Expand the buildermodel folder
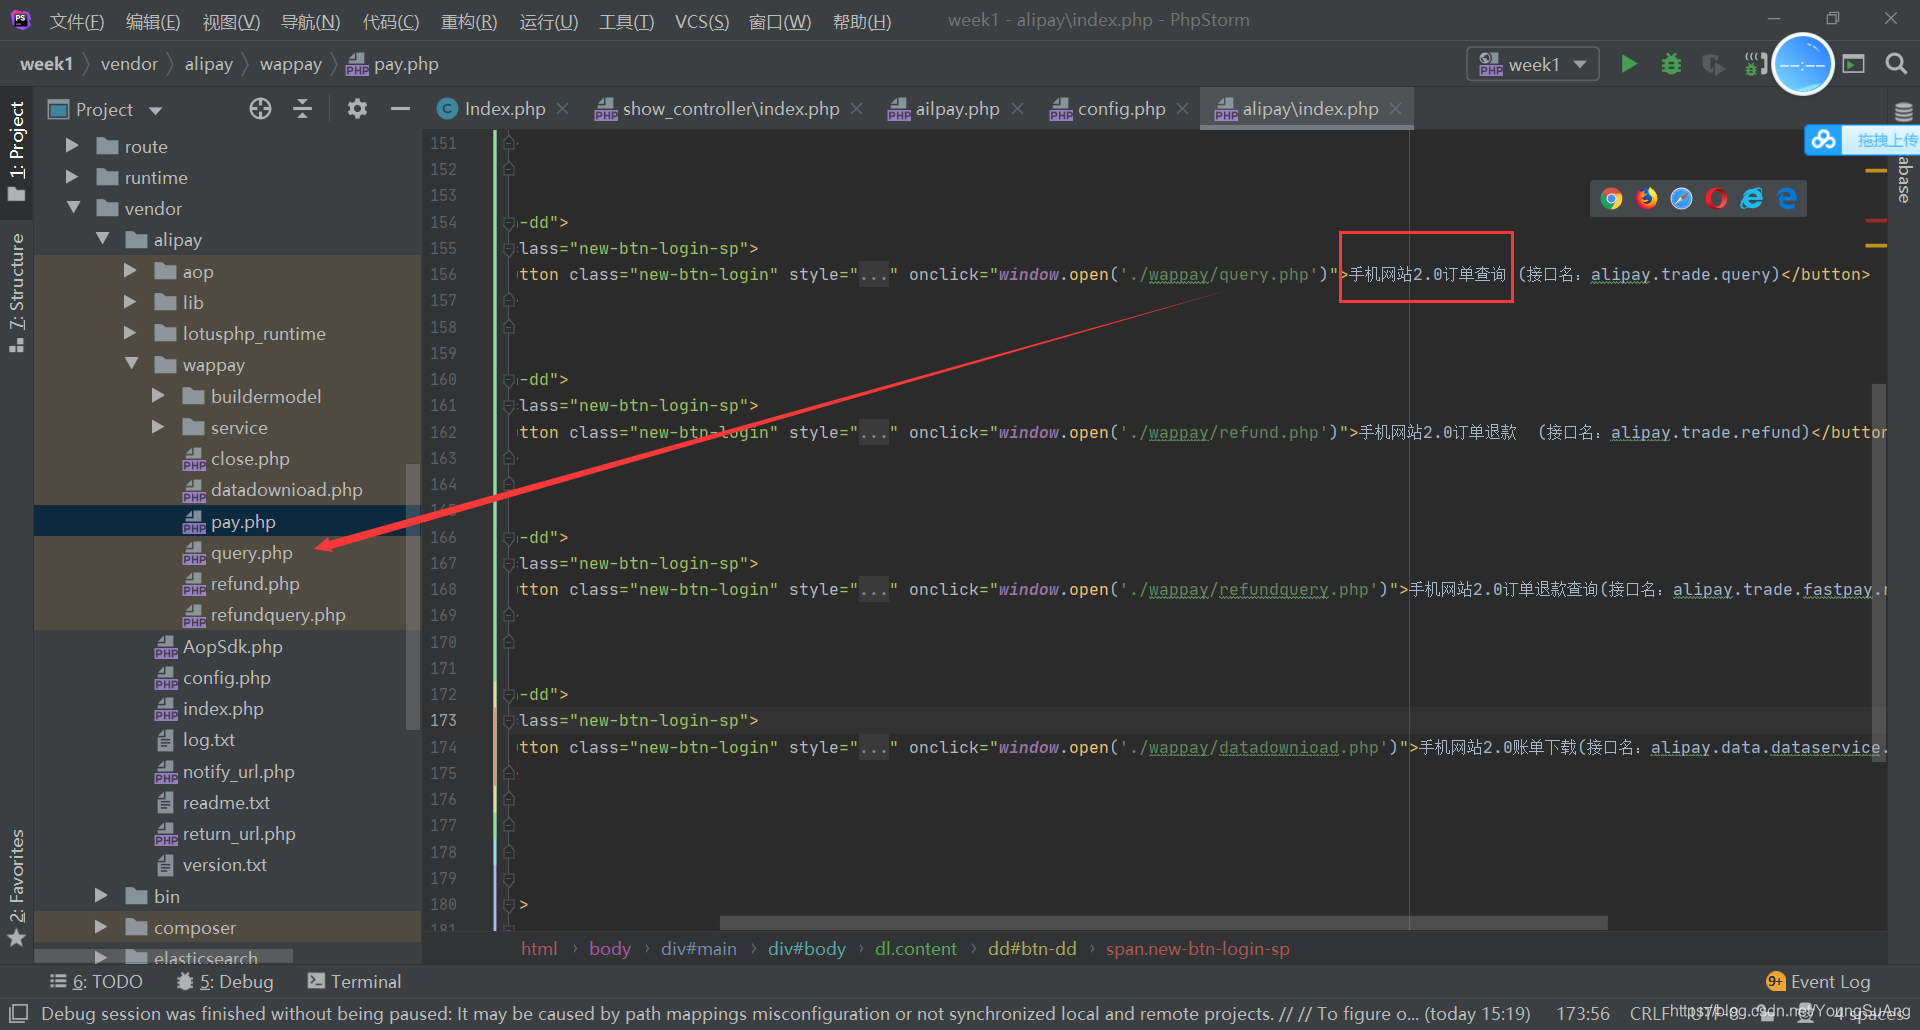 pos(158,396)
